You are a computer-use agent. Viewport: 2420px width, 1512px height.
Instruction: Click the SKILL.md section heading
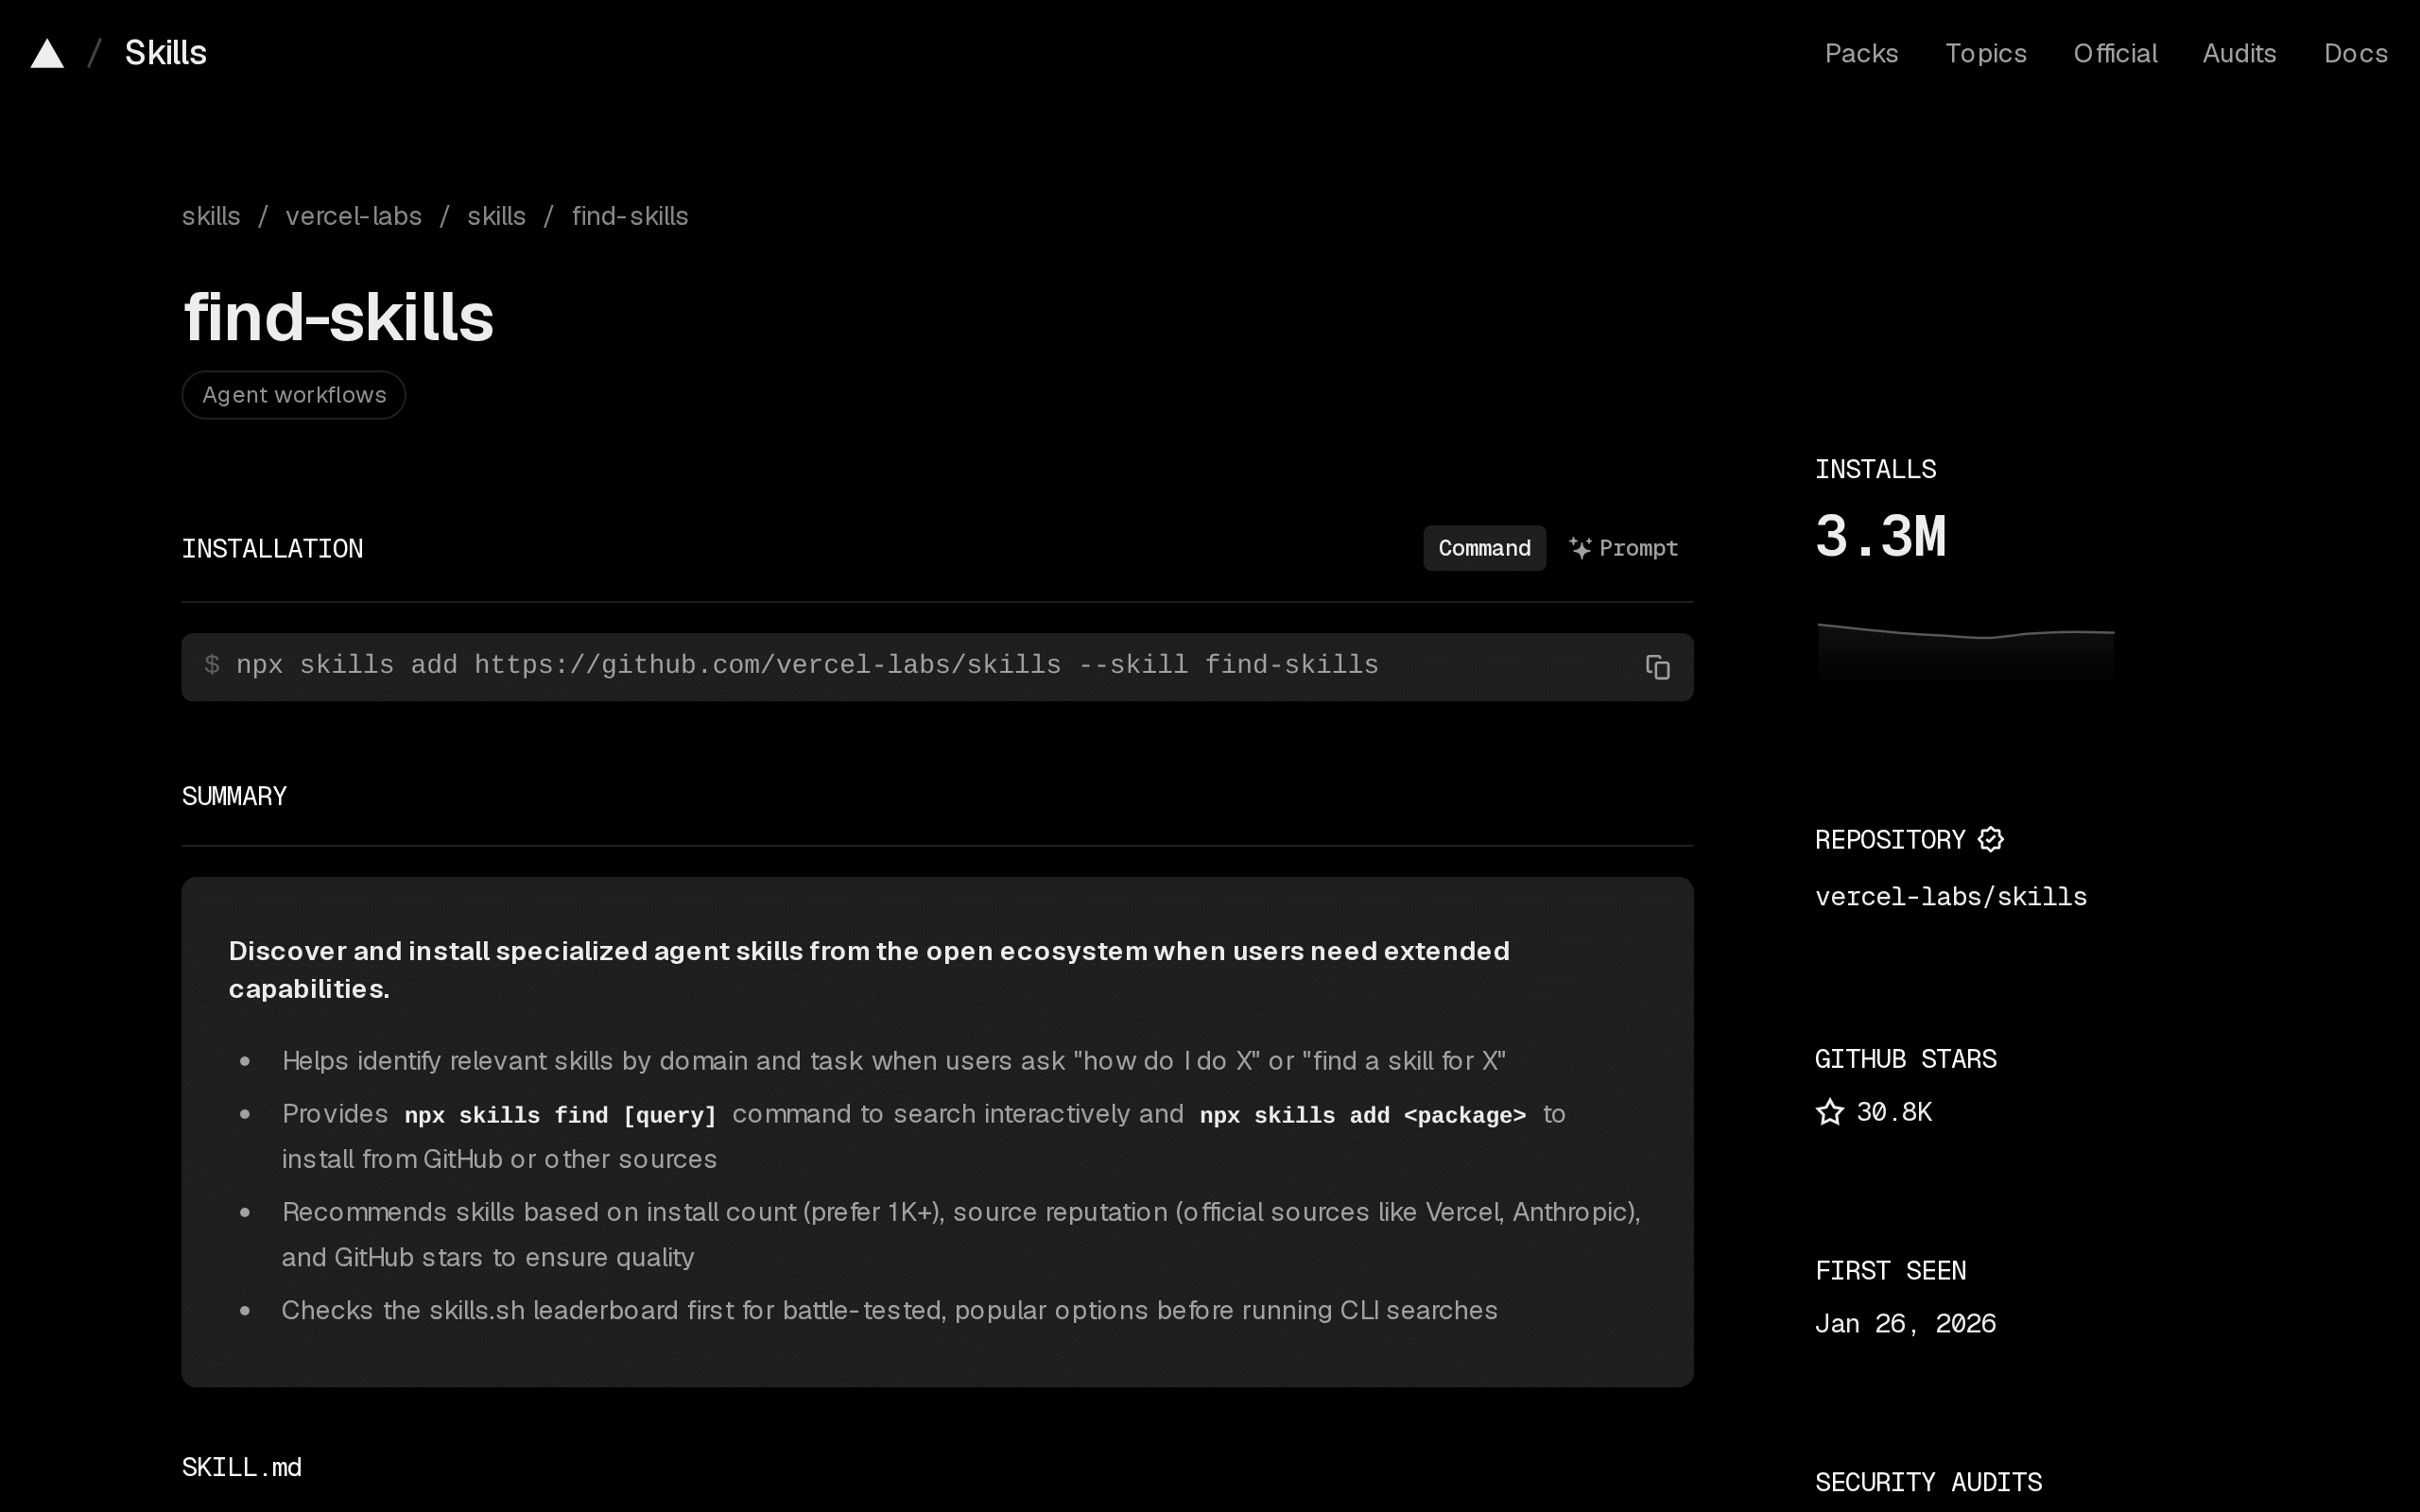click(241, 1467)
